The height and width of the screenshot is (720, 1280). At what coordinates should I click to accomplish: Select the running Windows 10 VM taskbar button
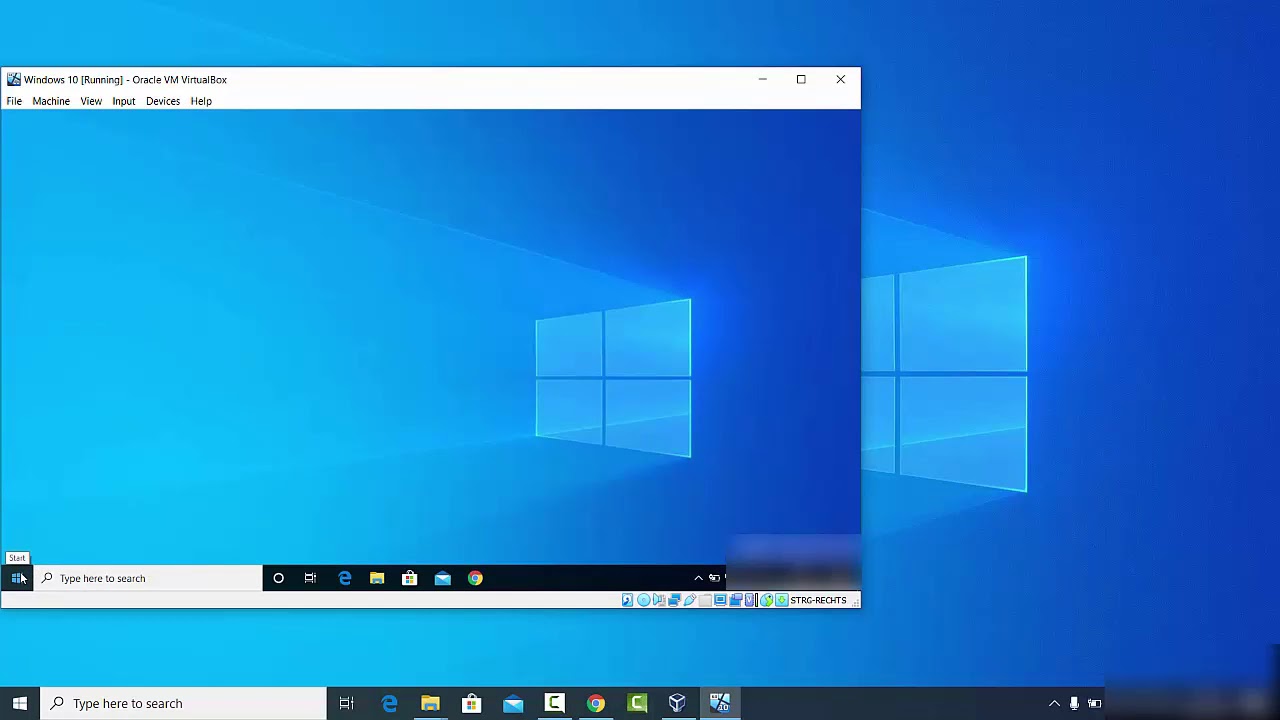[720, 703]
